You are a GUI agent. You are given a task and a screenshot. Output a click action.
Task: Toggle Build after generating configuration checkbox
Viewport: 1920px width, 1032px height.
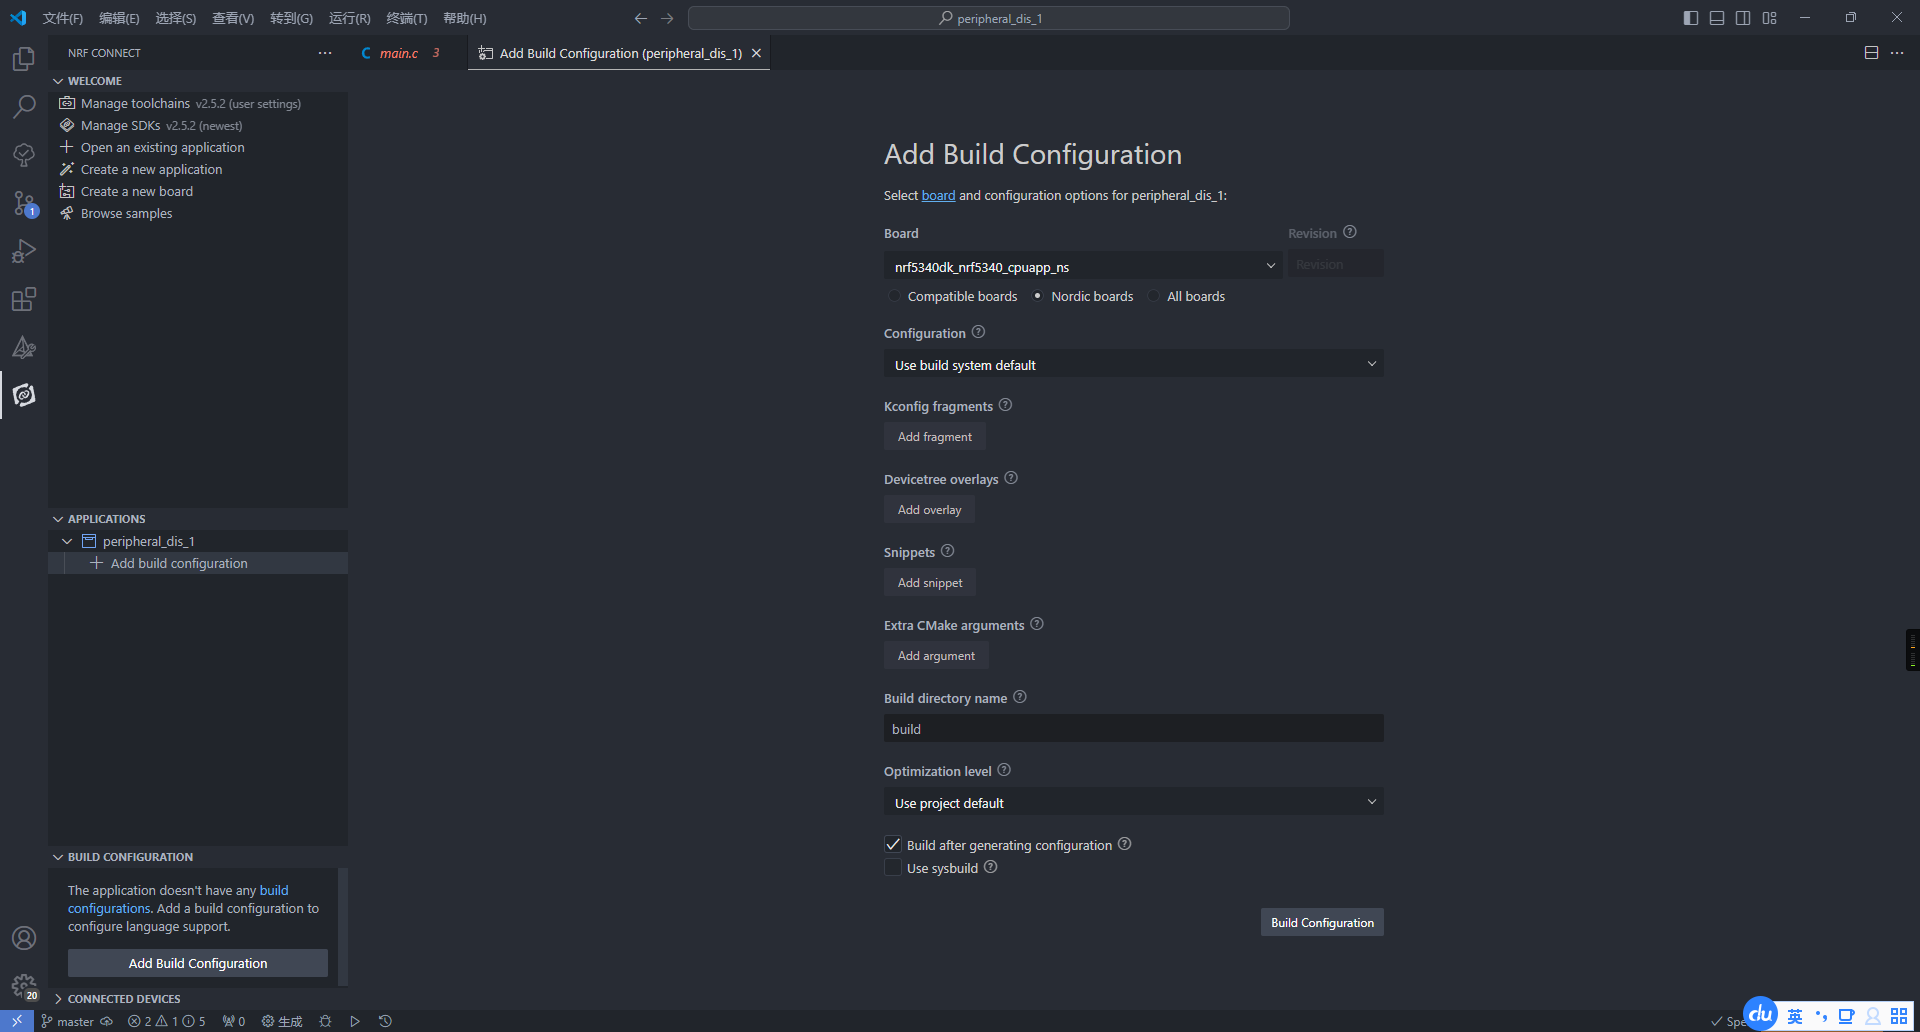(x=893, y=845)
